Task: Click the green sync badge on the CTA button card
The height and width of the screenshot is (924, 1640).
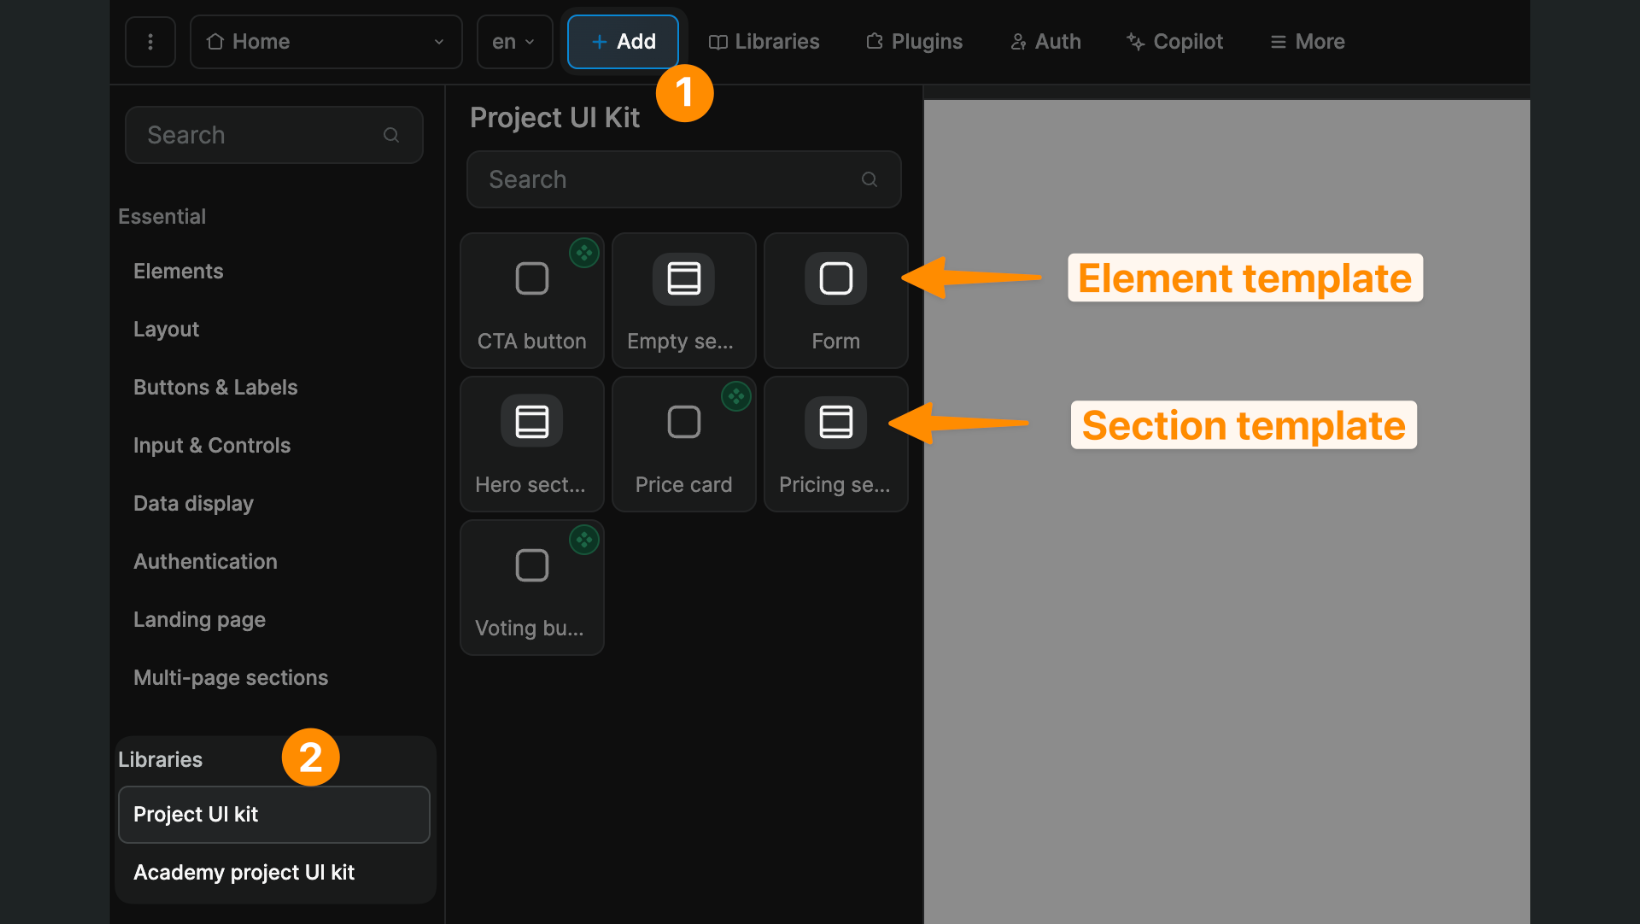Action: (584, 253)
